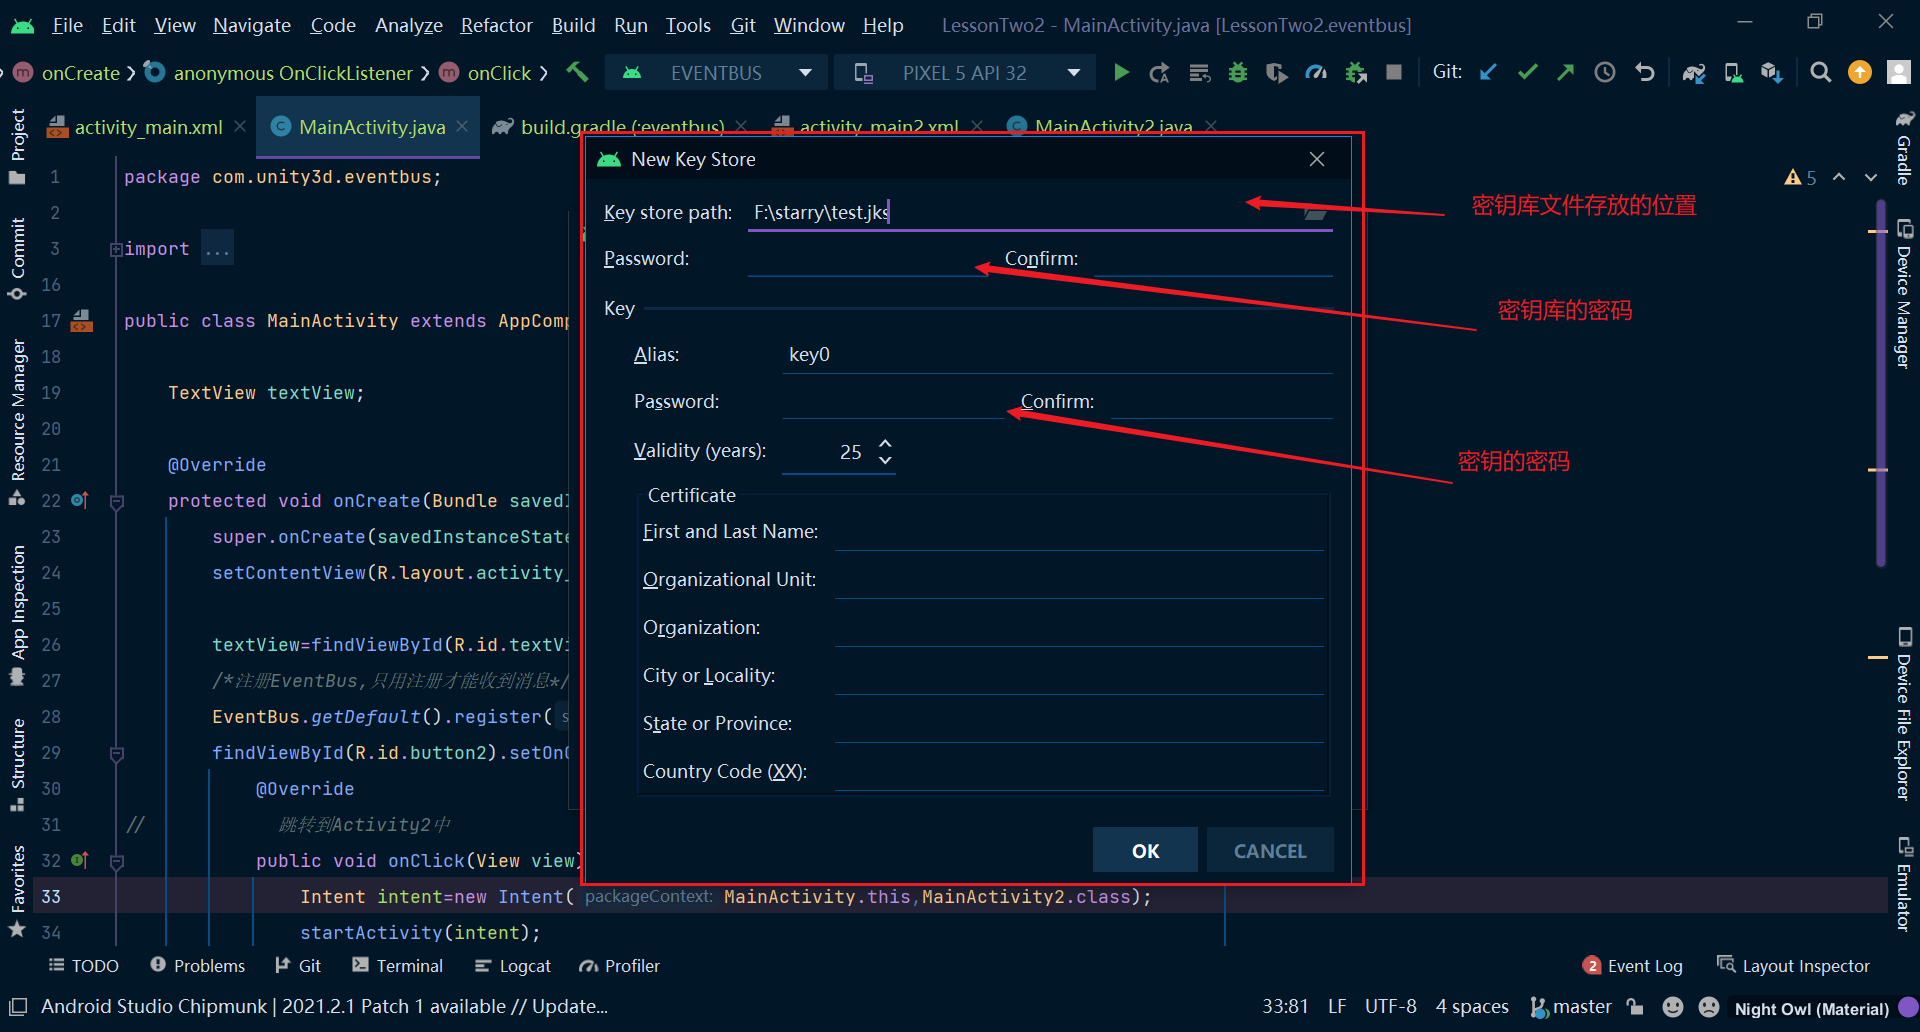Go to previous highlighted warning arrow
The height and width of the screenshot is (1032, 1920).
pyautogui.click(x=1839, y=177)
